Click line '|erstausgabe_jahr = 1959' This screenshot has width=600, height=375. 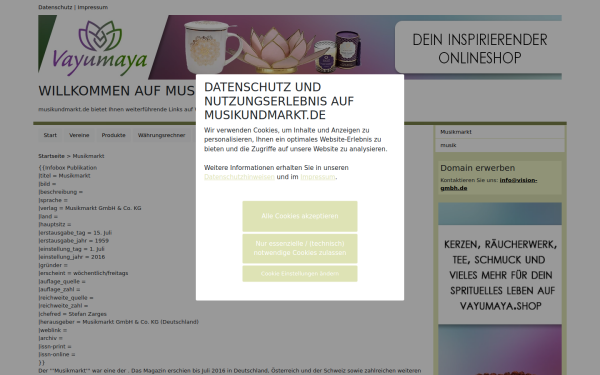click(x=73, y=241)
